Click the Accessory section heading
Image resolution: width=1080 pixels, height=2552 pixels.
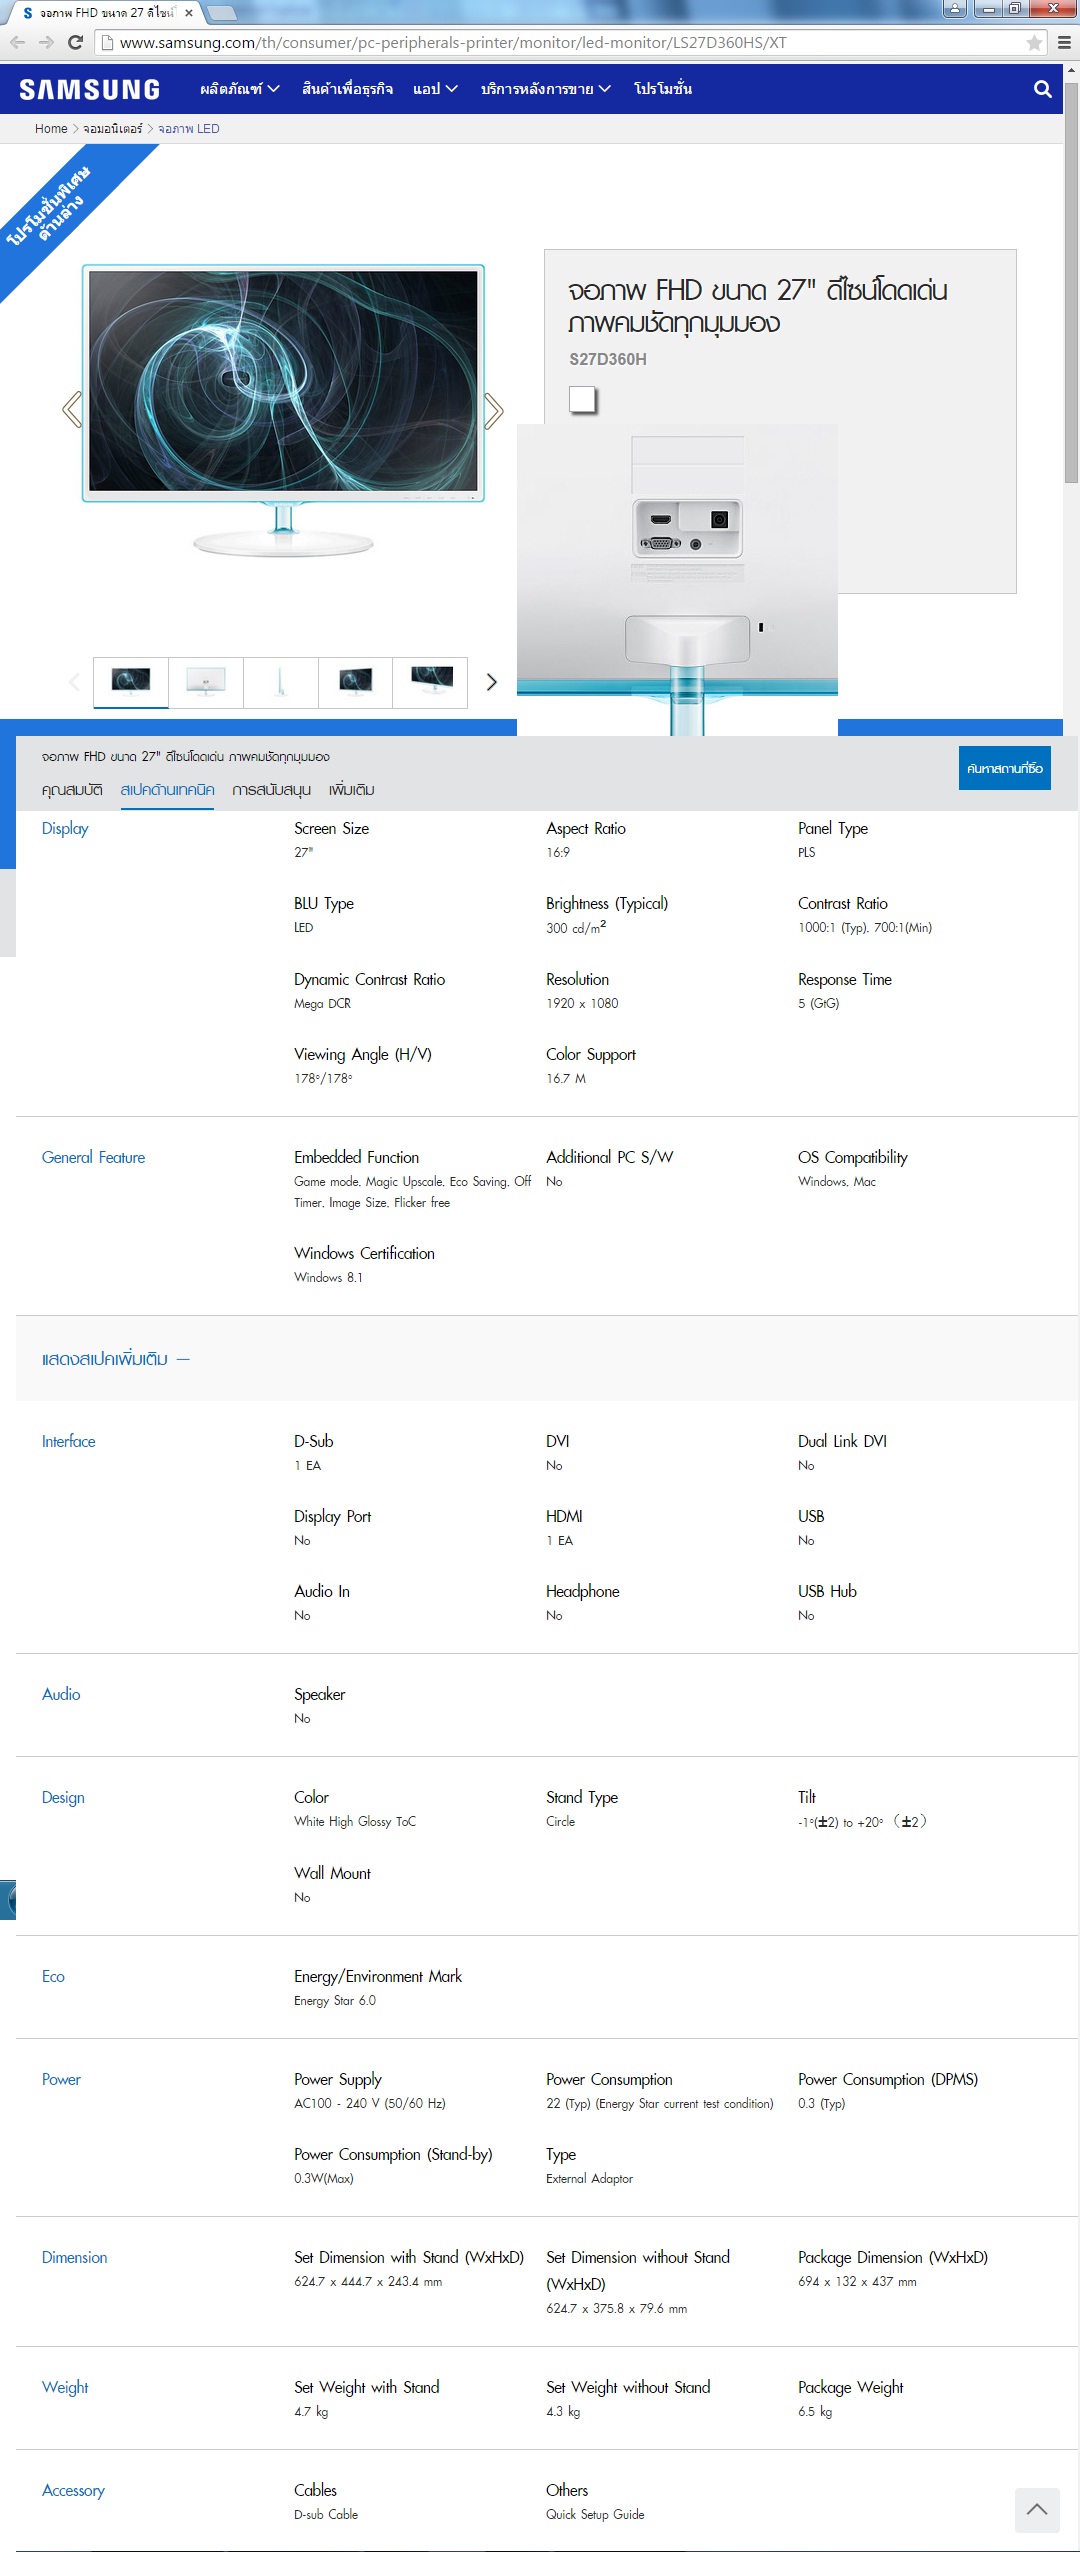pyautogui.click(x=73, y=2490)
